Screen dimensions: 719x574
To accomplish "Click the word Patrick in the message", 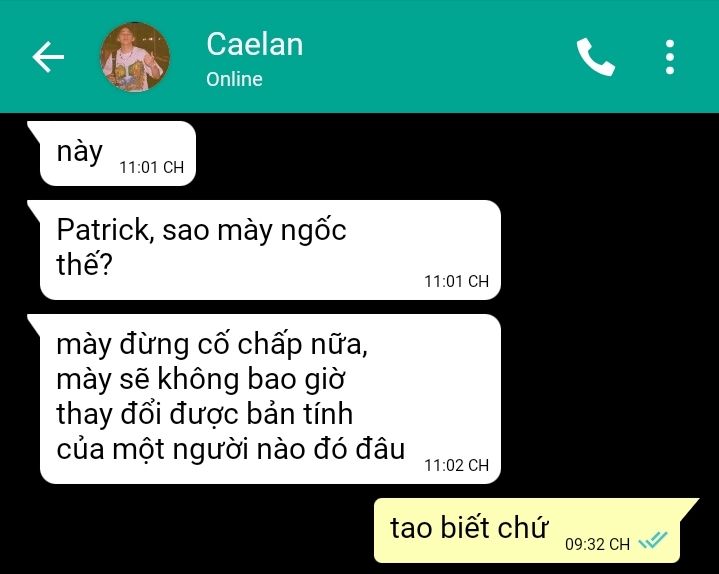I will [x=105, y=230].
